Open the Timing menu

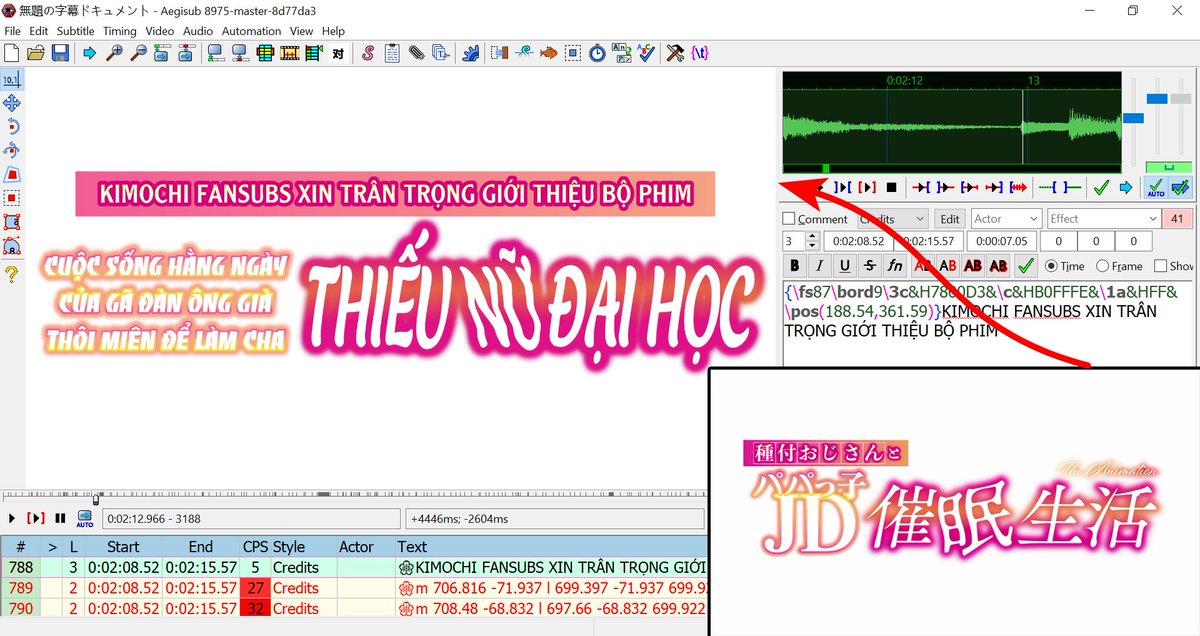(x=120, y=31)
